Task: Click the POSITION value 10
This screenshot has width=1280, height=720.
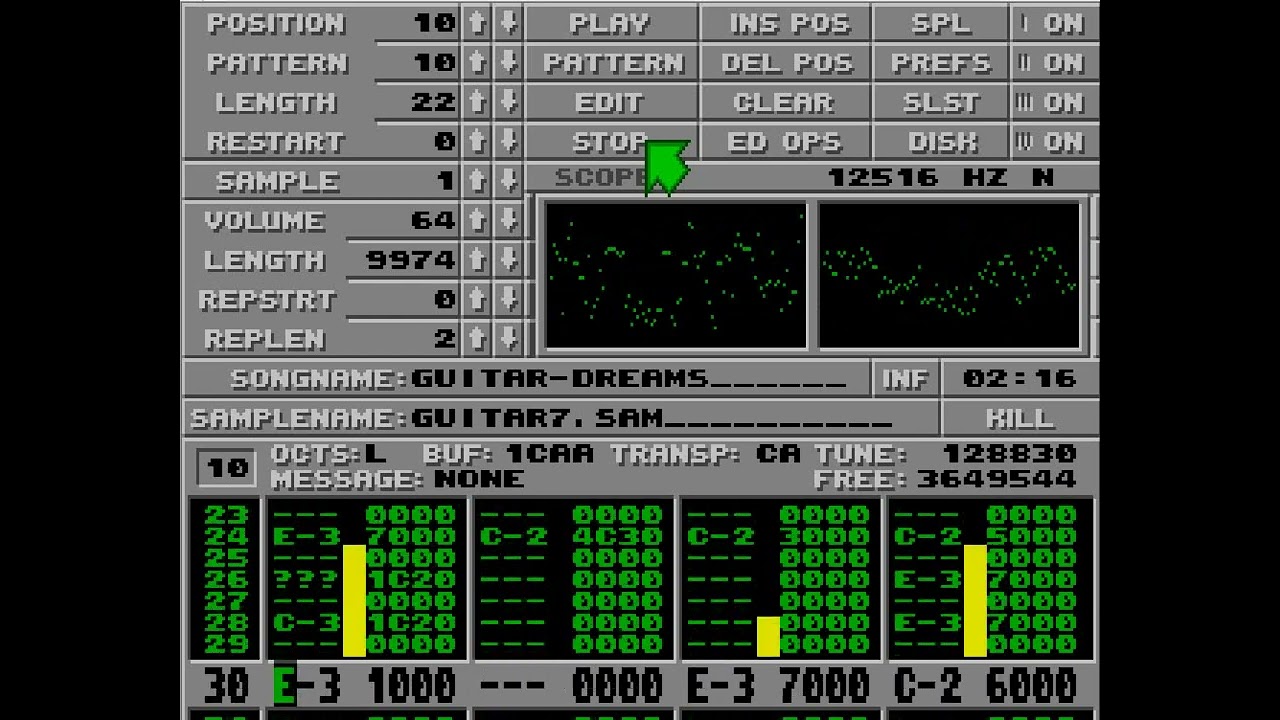Action: (x=434, y=23)
